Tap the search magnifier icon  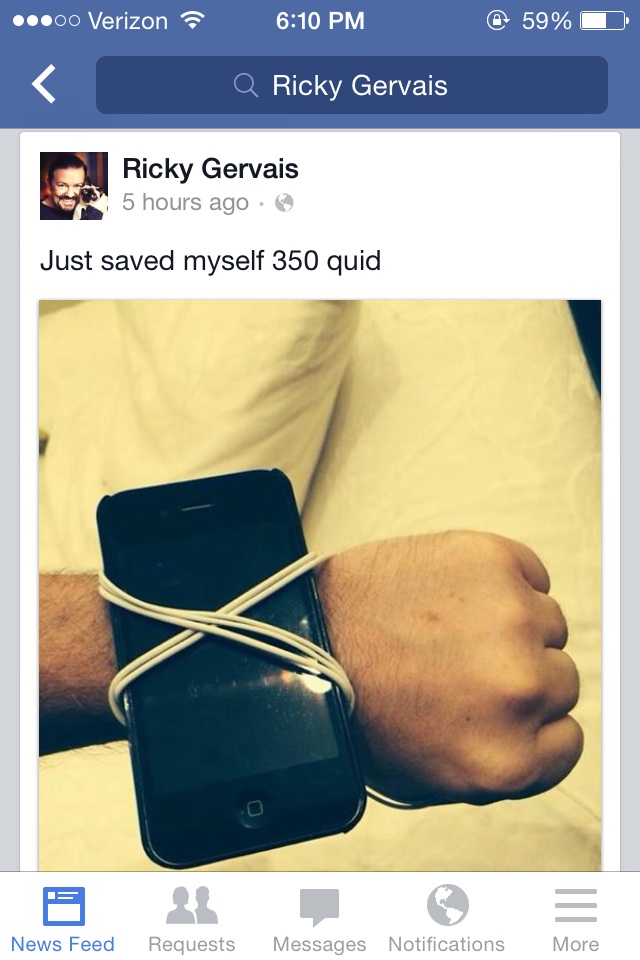(x=246, y=85)
